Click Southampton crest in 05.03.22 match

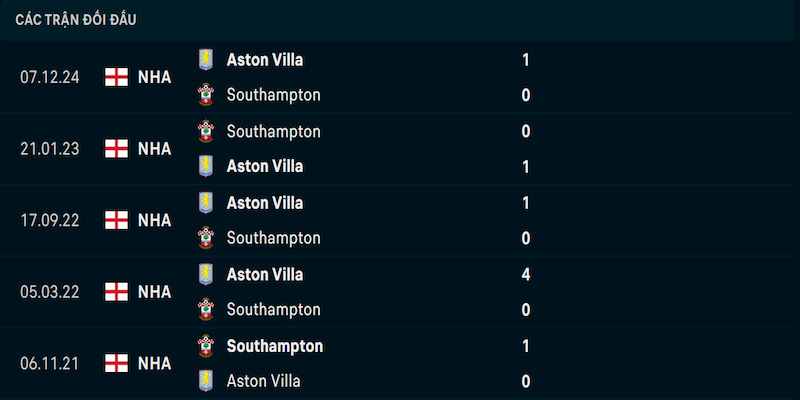(x=206, y=309)
